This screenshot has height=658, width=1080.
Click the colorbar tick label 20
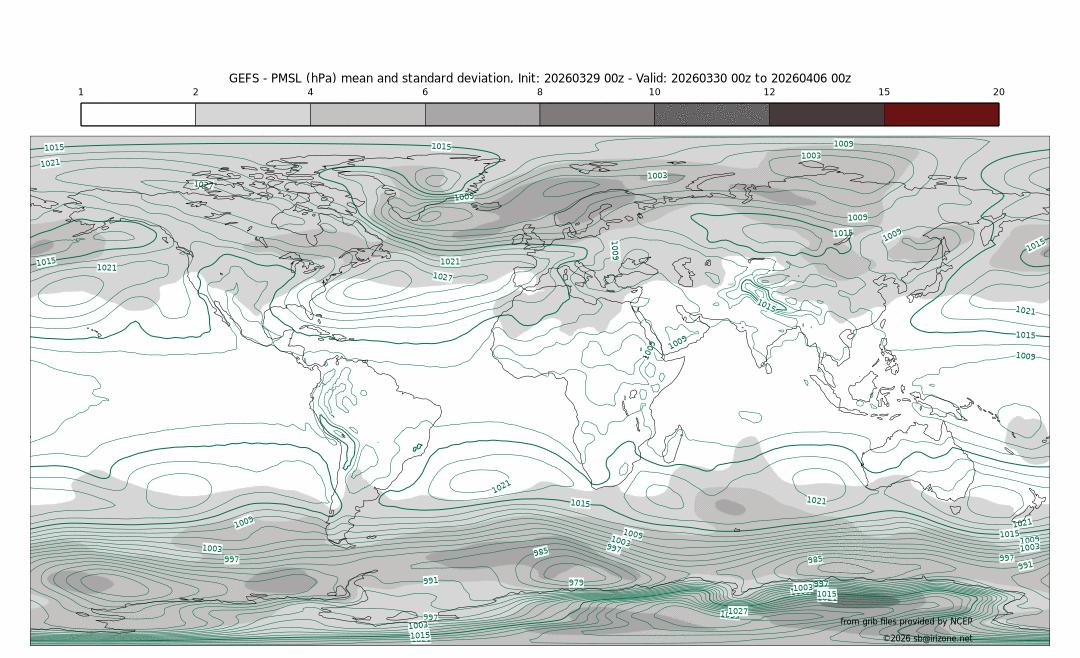(x=998, y=92)
